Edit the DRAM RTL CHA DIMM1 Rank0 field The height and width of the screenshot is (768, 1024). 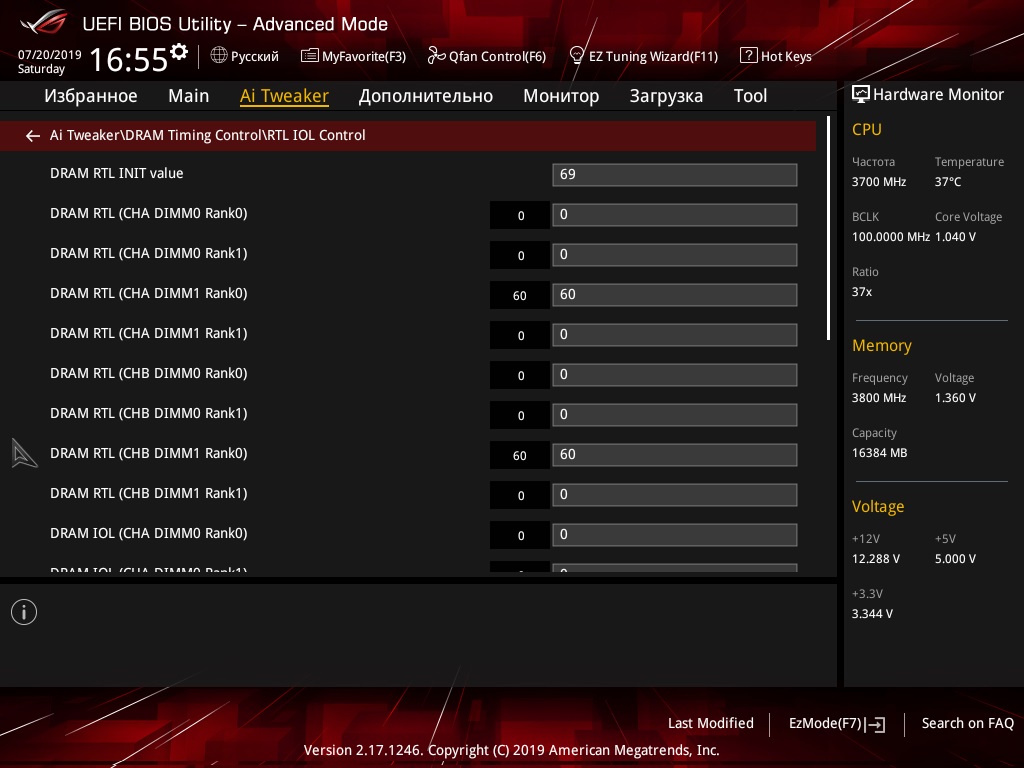coord(675,295)
